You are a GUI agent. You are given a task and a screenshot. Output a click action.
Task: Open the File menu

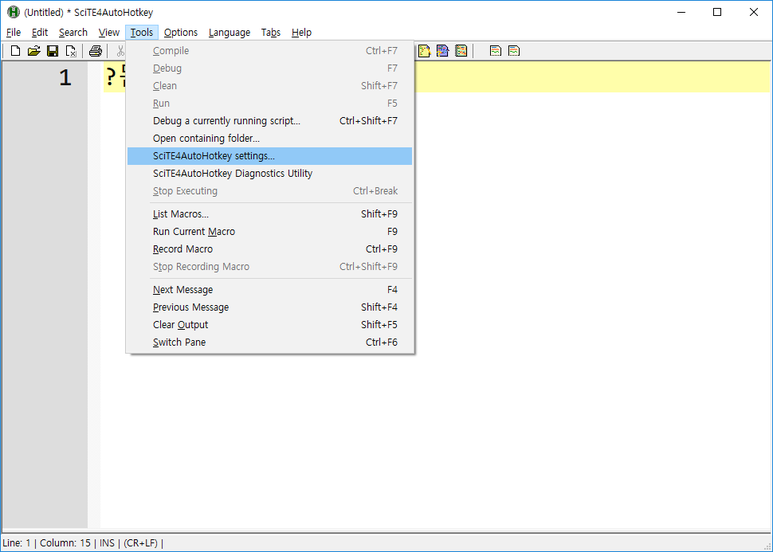[13, 33]
